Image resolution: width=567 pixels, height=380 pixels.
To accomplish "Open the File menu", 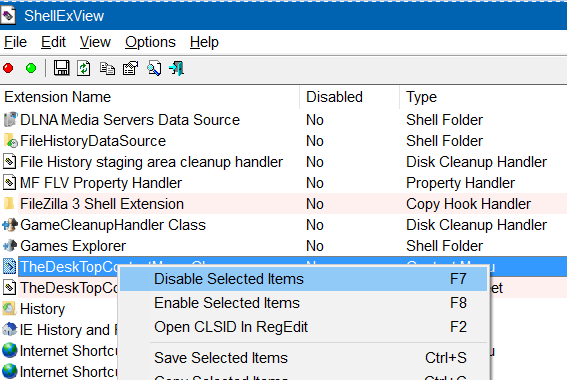I will [x=16, y=42].
